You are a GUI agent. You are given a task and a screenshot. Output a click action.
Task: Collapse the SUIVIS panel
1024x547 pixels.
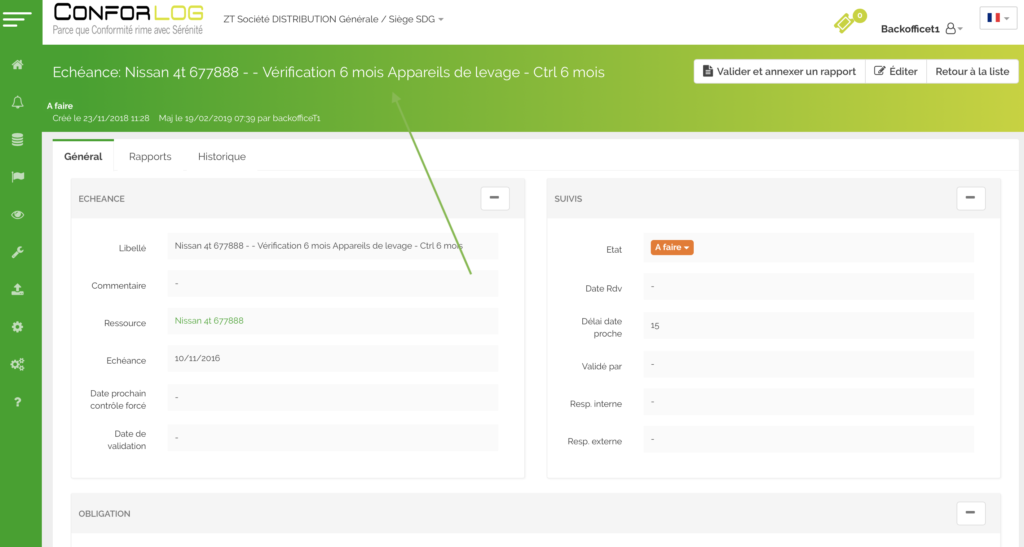tap(970, 198)
